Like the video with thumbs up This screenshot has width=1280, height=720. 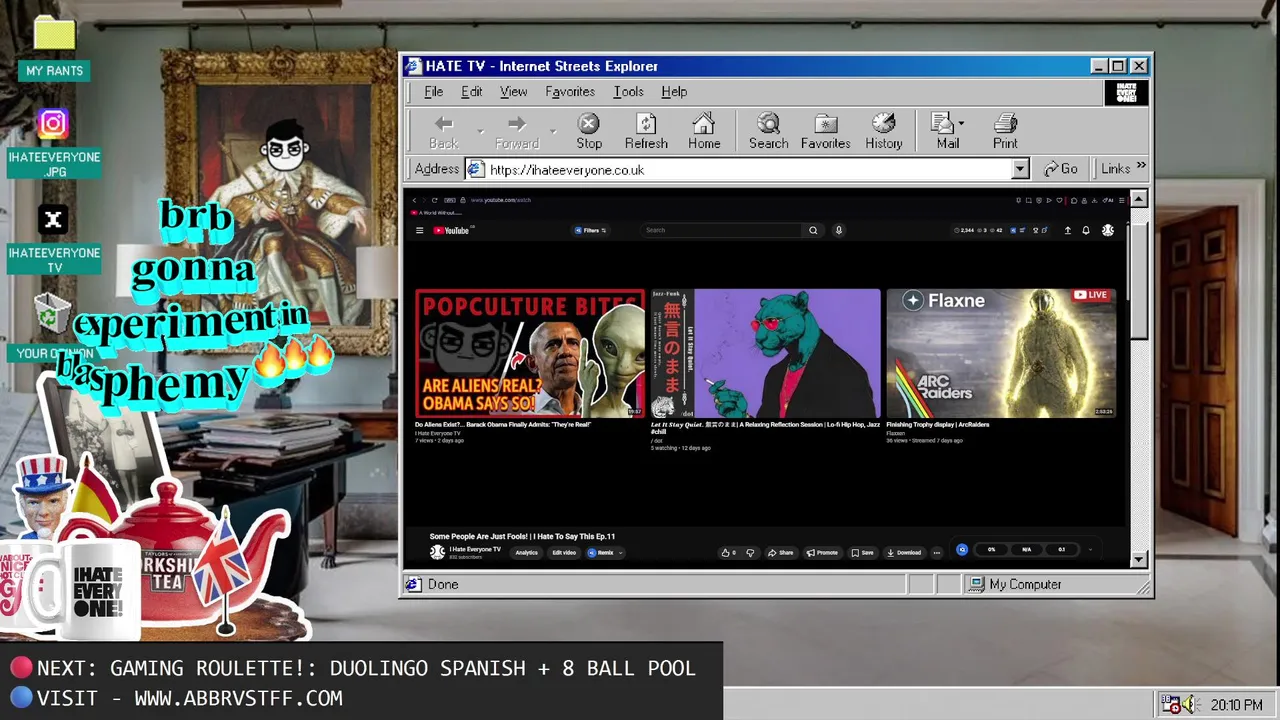point(727,552)
